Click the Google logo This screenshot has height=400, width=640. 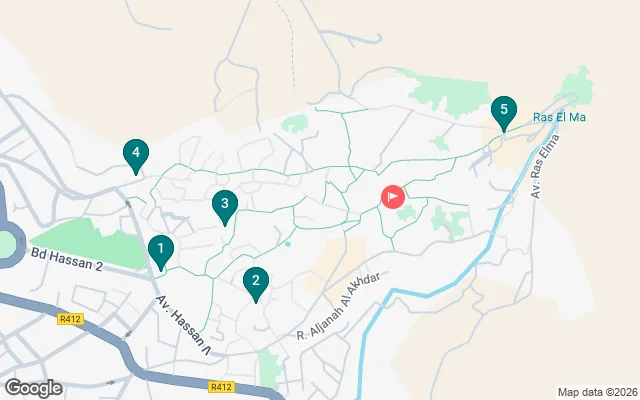click(x=34, y=388)
